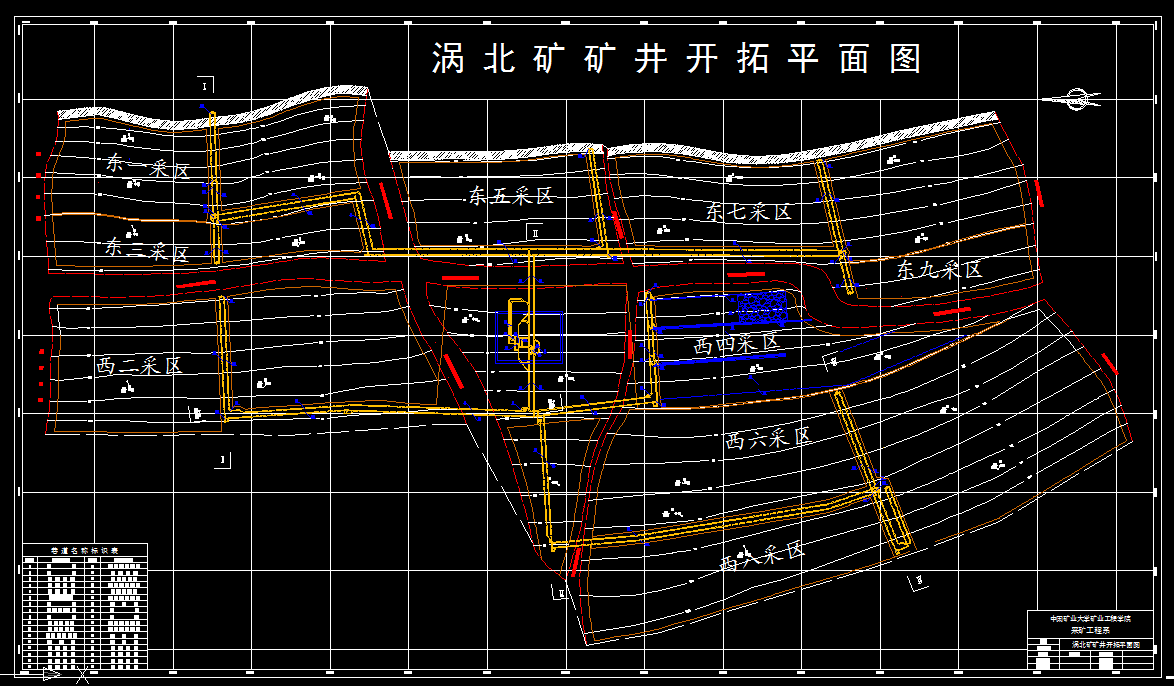Select the 涡北矿矿井开拓平面图 title text
This screenshot has height=686, width=1174.
(x=678, y=57)
